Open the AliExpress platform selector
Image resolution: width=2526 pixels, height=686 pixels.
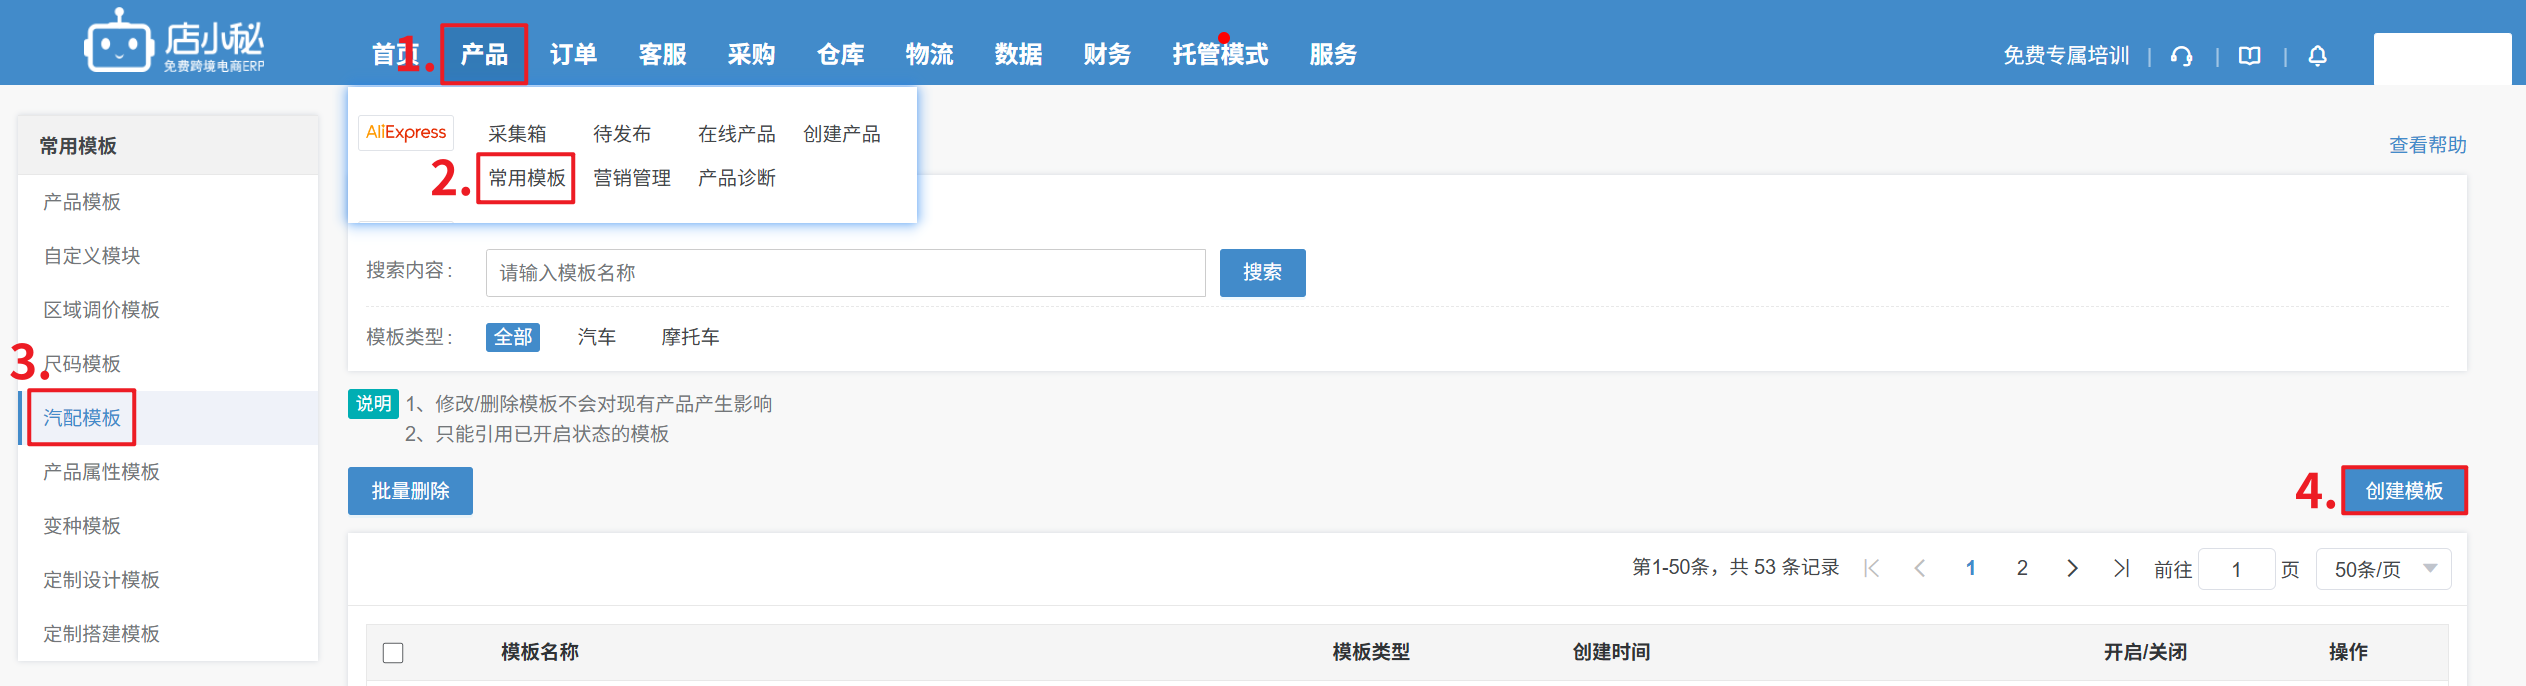tap(406, 132)
